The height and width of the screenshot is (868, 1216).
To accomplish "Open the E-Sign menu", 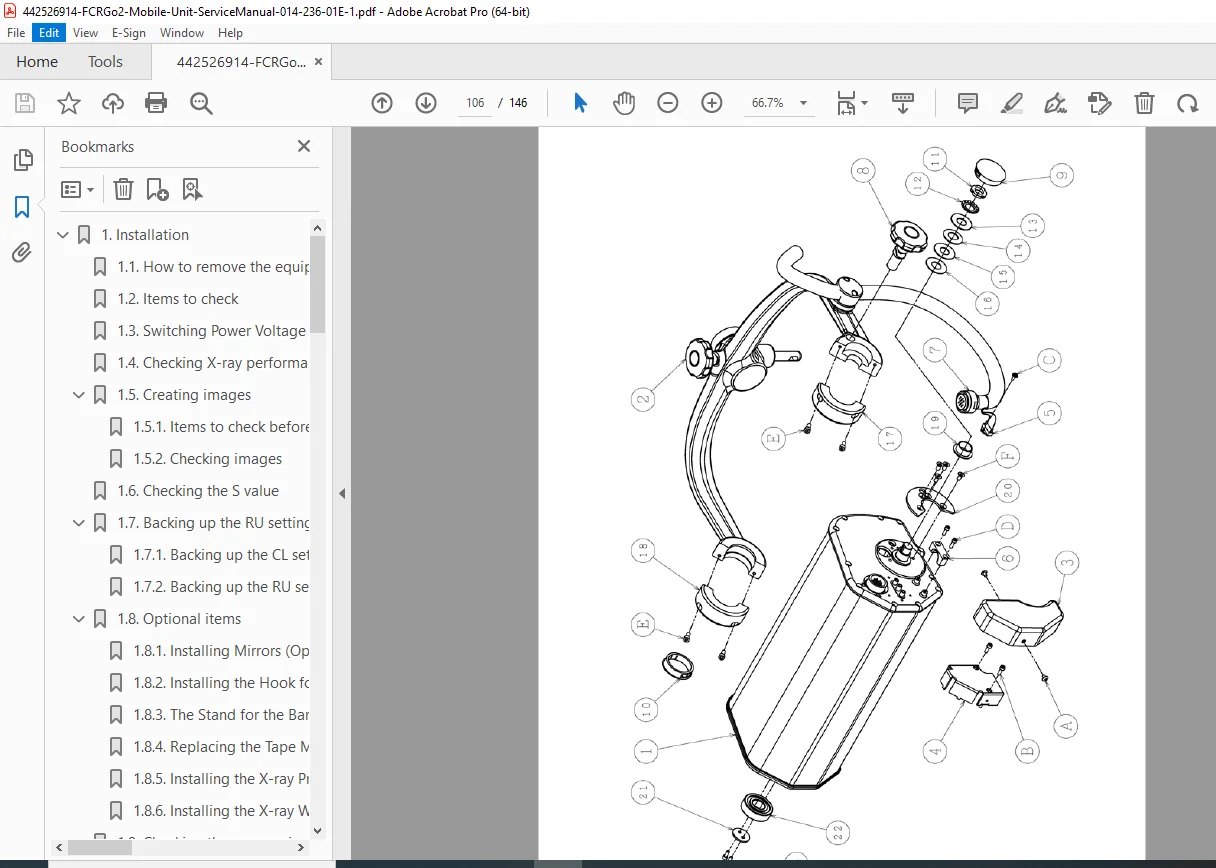I will 129,33.
